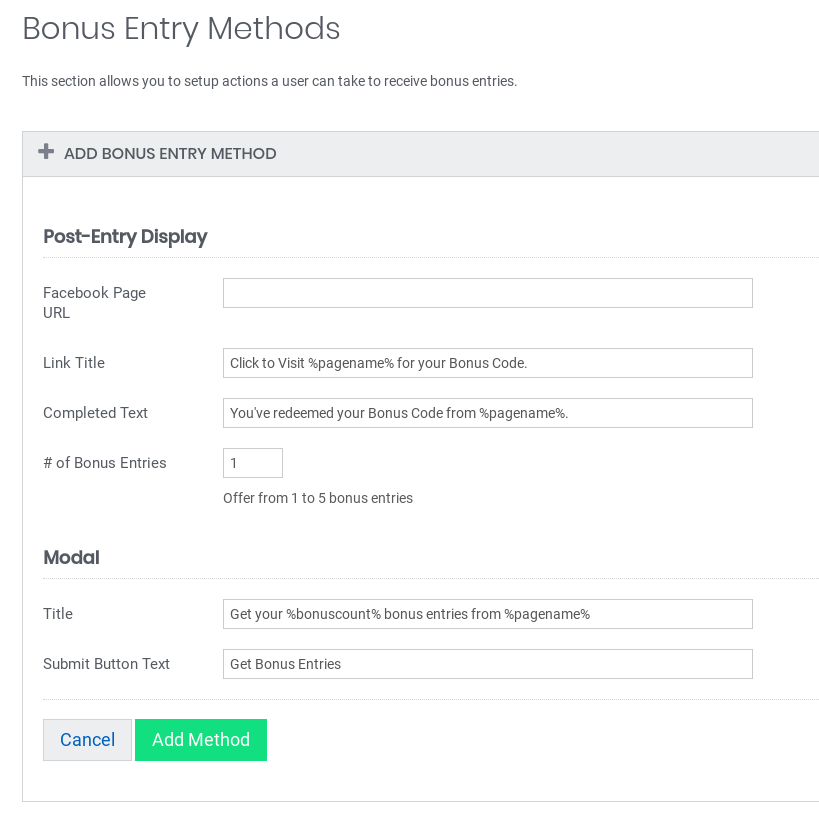
Task: Click the green Add Method button
Action: 201,740
